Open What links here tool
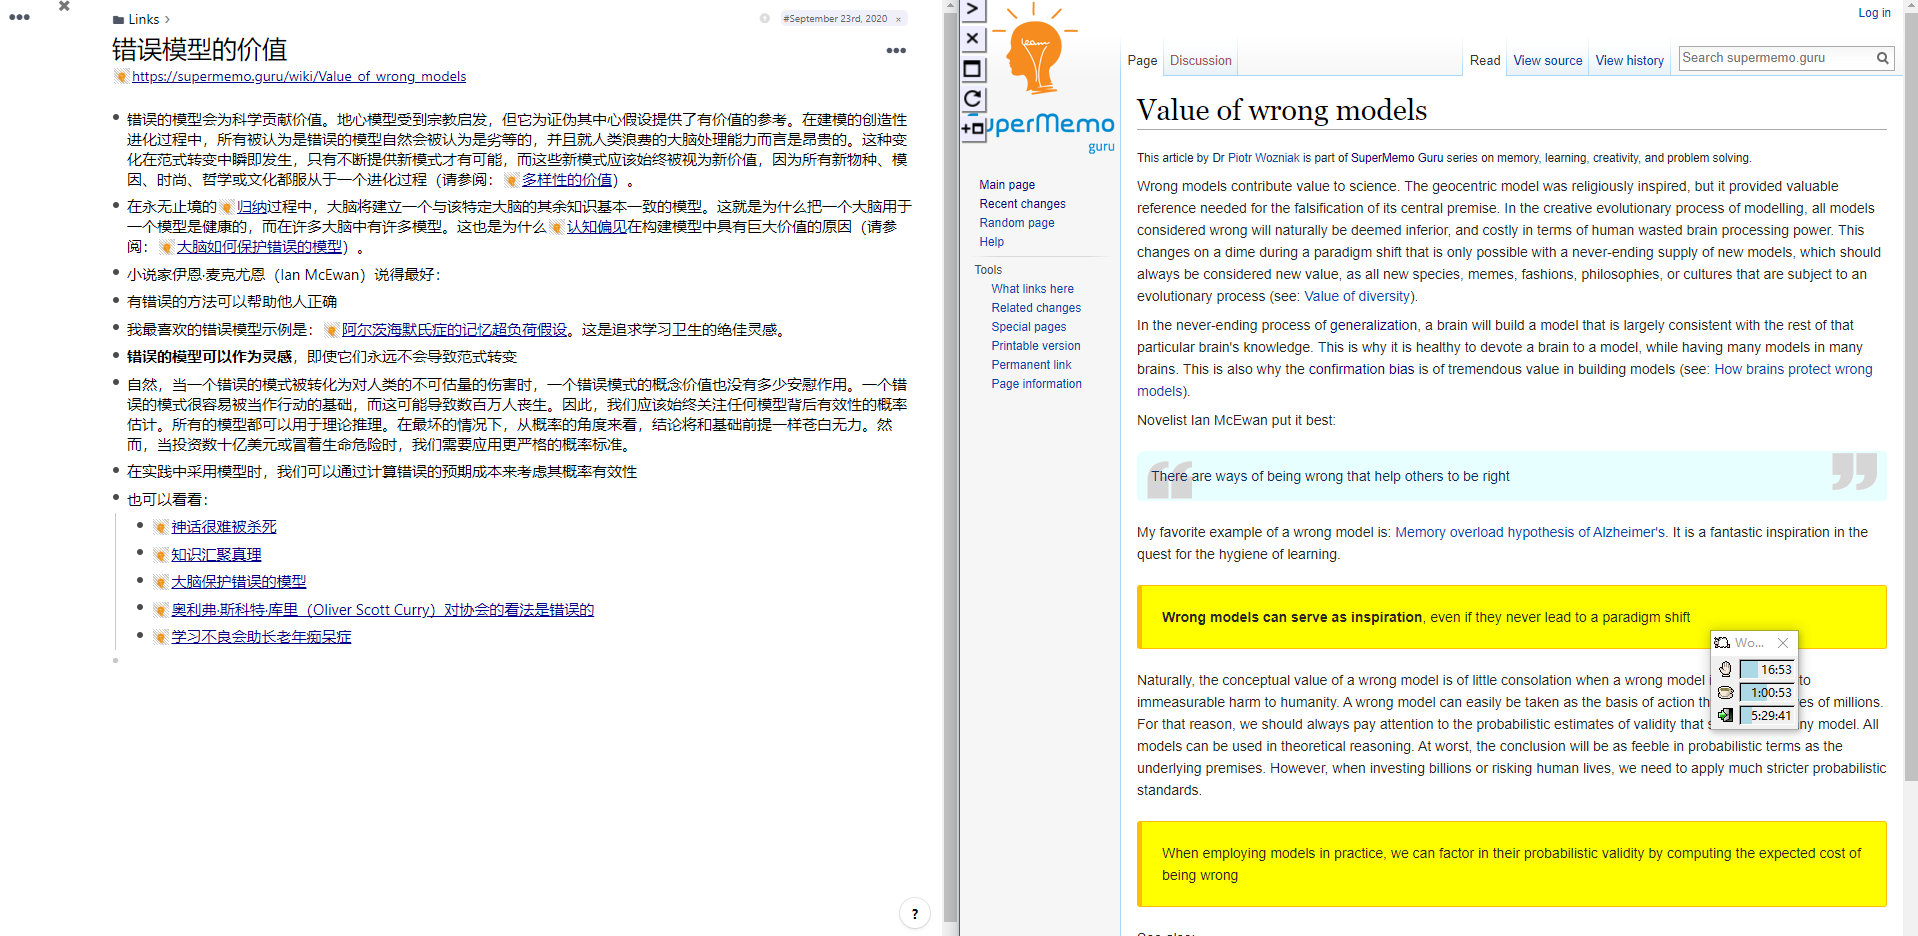The height and width of the screenshot is (936, 1918). [1032, 289]
